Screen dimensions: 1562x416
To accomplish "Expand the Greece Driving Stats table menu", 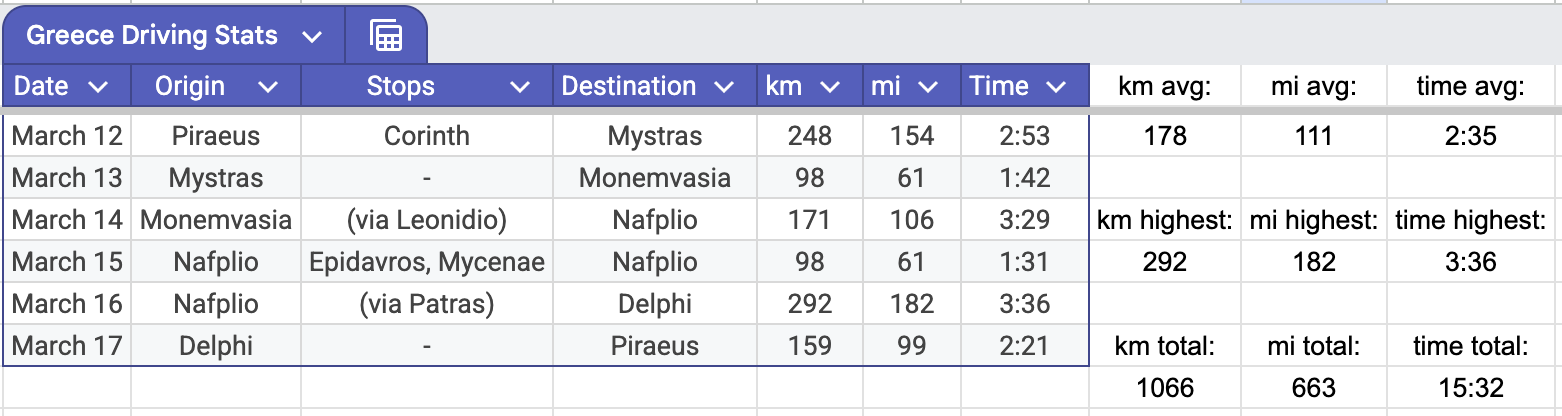I will (x=312, y=37).
